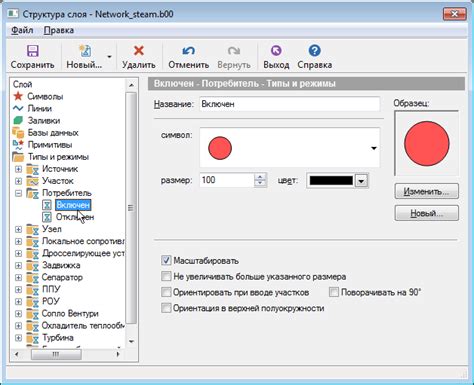Expand the Участок tree node

(19, 181)
